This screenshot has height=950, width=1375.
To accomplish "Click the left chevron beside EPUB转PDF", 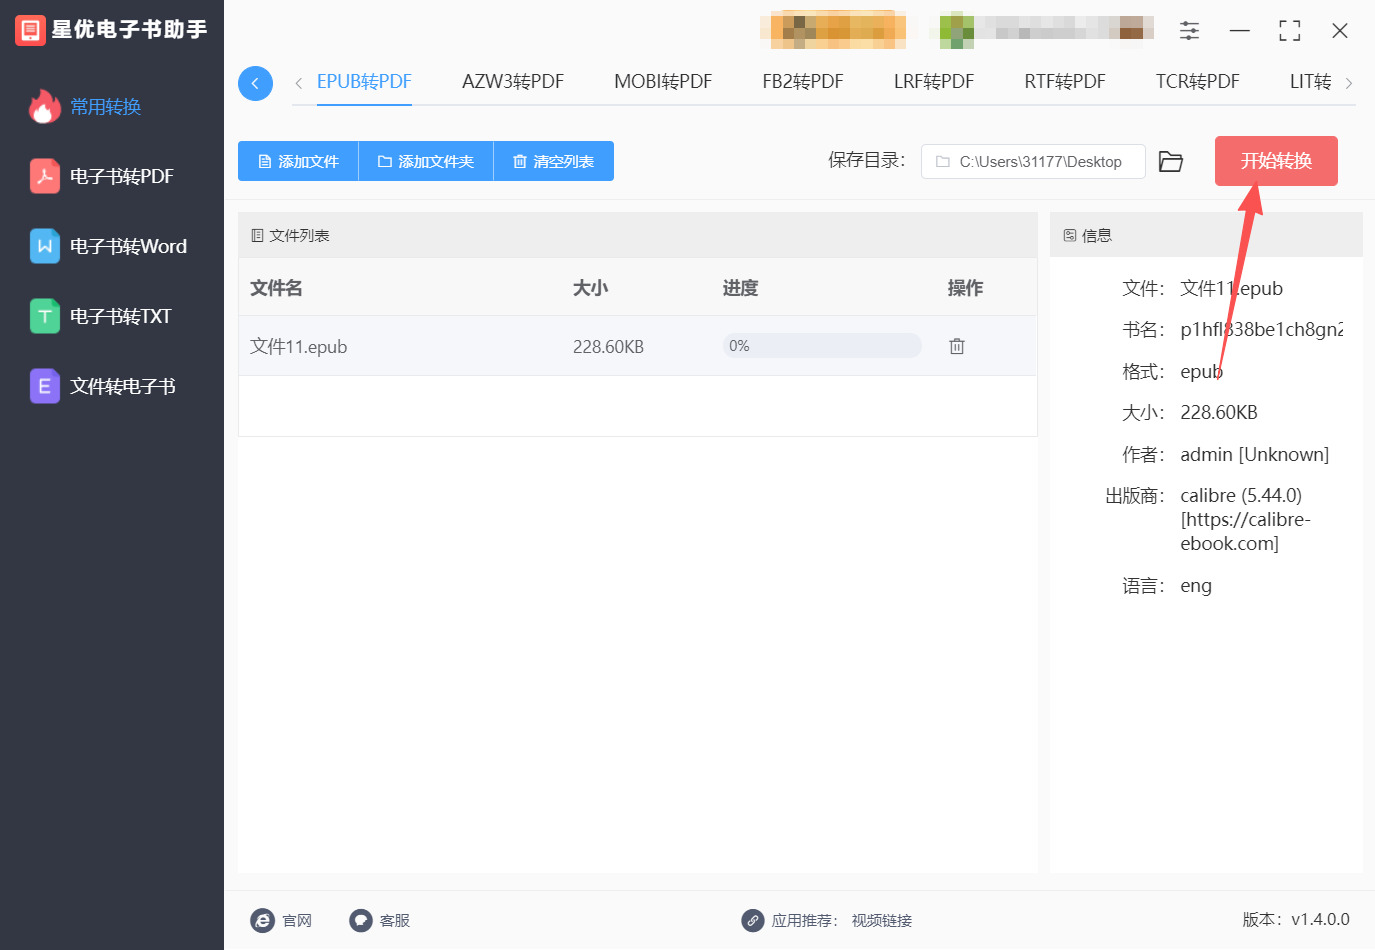I will [x=297, y=83].
